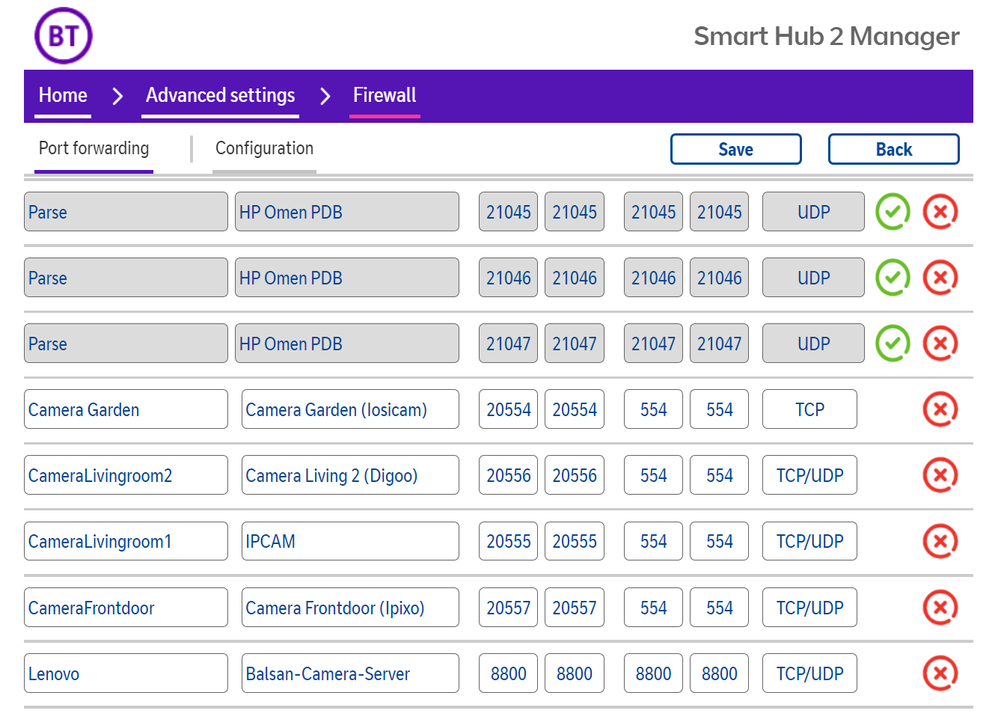This screenshot has width=998, height=711.
Task: Open device dropdown showing Camera Living 2 (Digoo)
Action: point(349,475)
